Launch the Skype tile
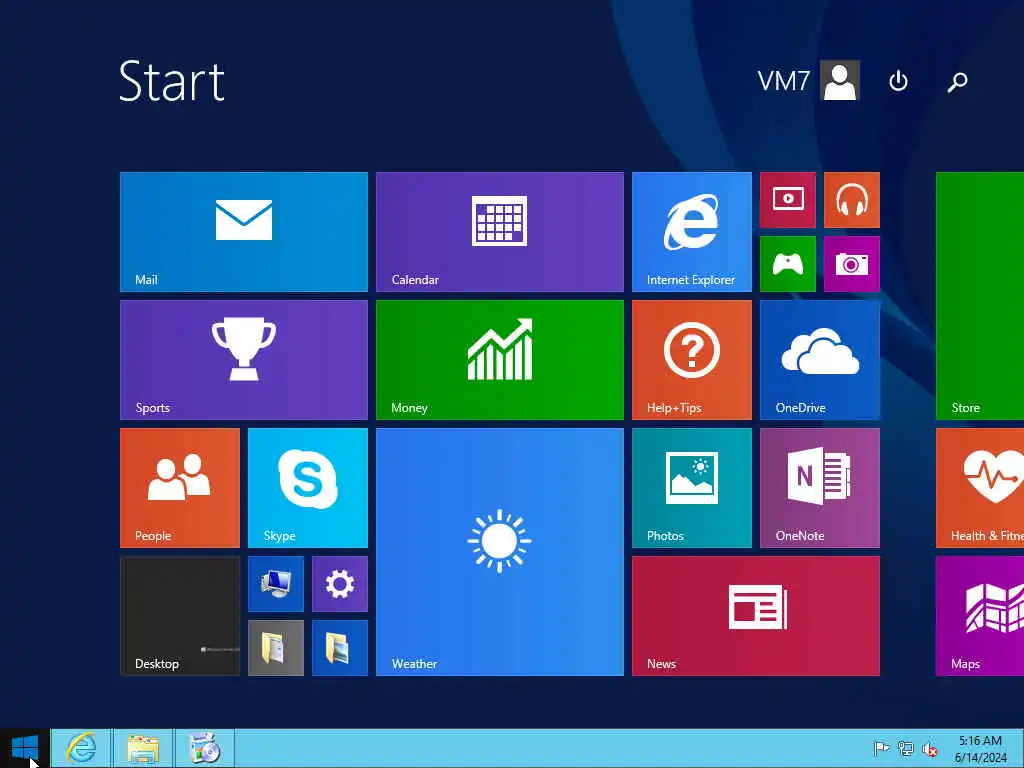 click(308, 488)
